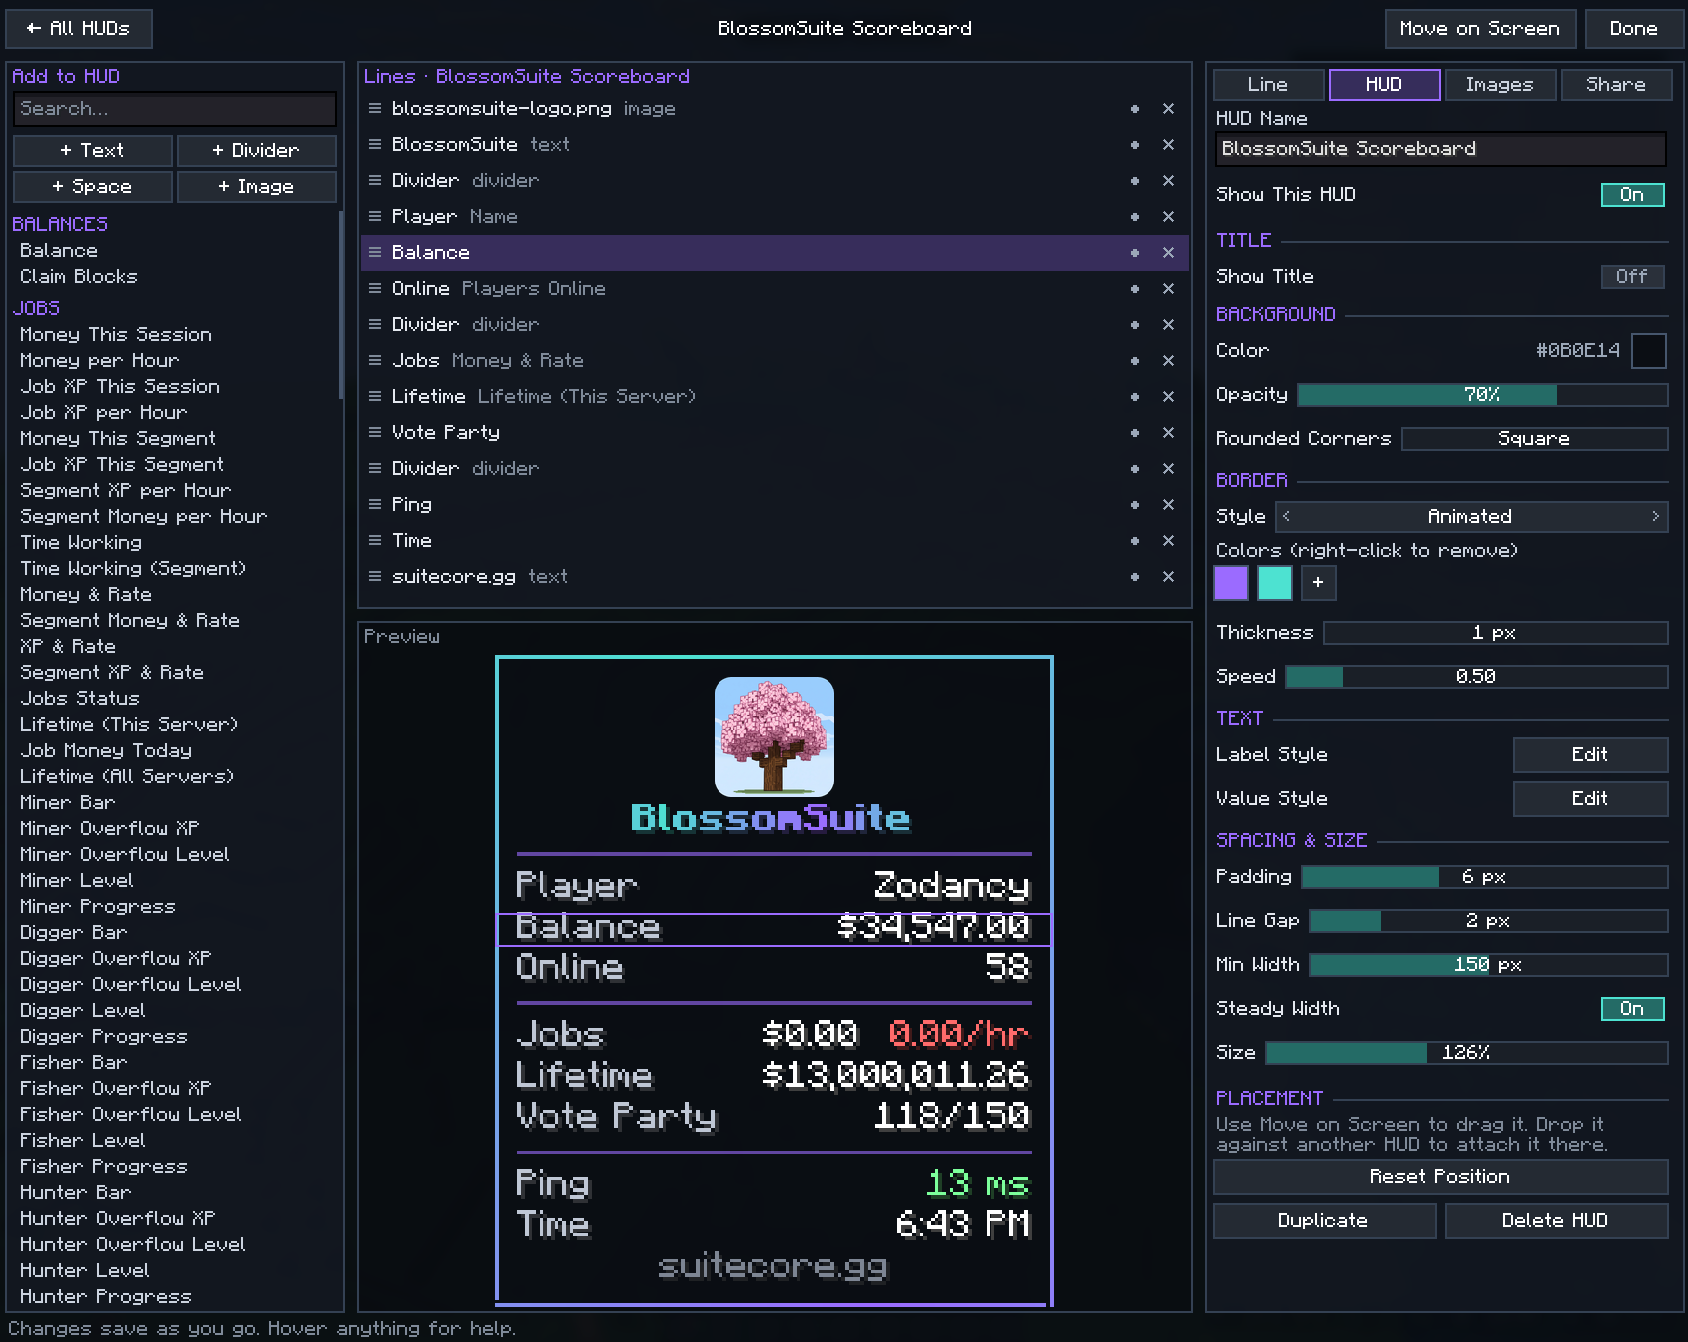Click the Delete HUD button
The width and height of the screenshot is (1688, 1342).
1556,1221
